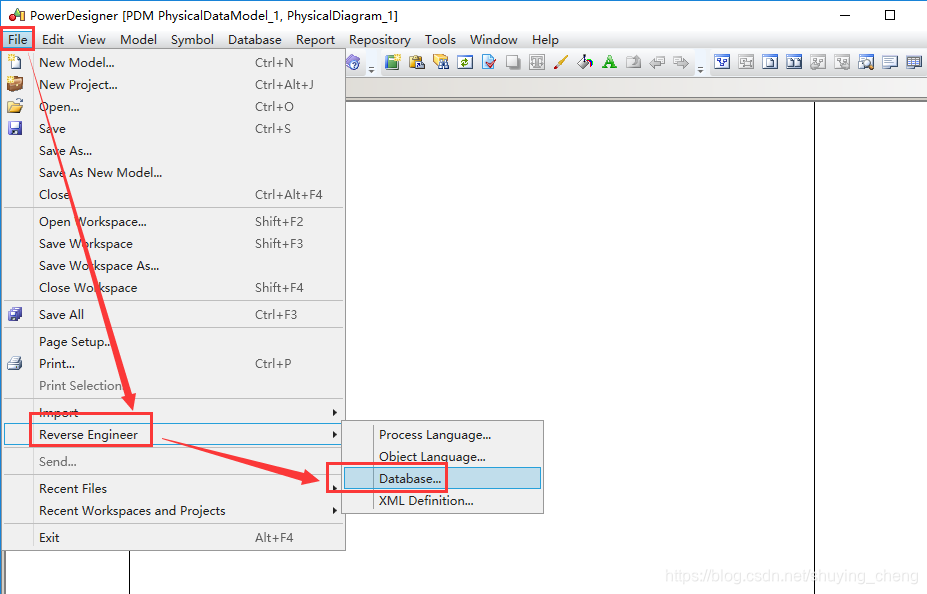Click the New Project box icon
927x594 pixels.
(x=15, y=84)
